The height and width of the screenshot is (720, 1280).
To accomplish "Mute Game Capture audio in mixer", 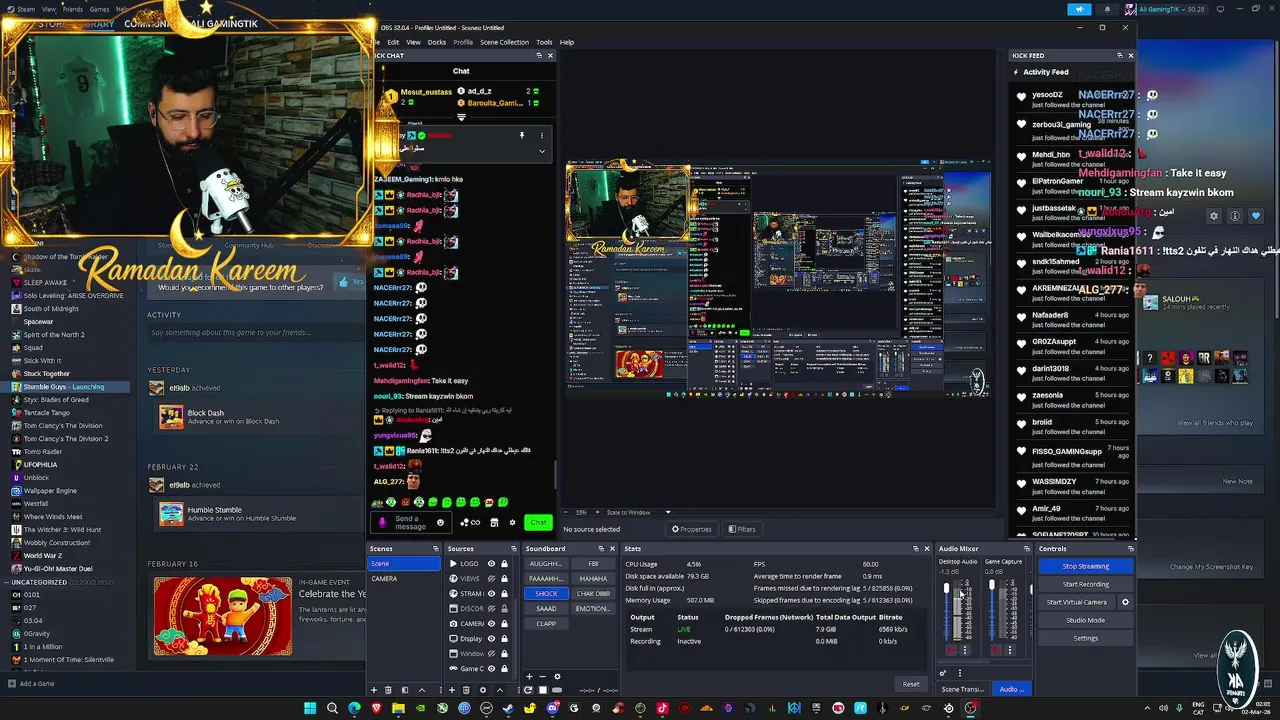I will click(996, 650).
